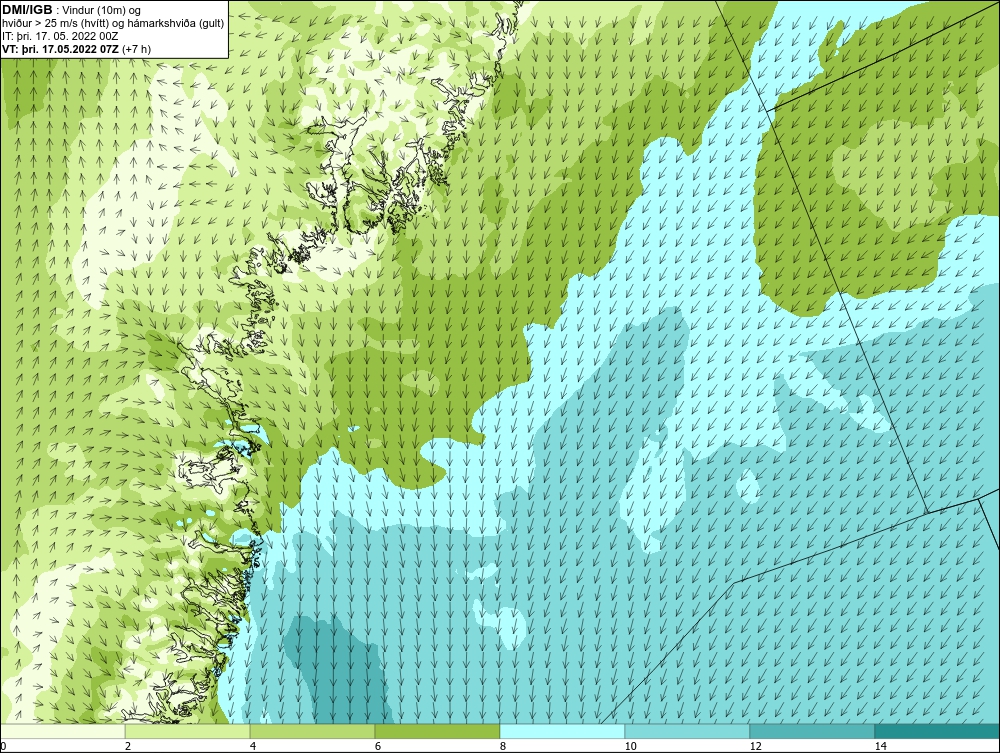1000x753 pixels.
Task: Click the 'hviður > 25 m/s (hvítt)' text
Action: [54, 23]
